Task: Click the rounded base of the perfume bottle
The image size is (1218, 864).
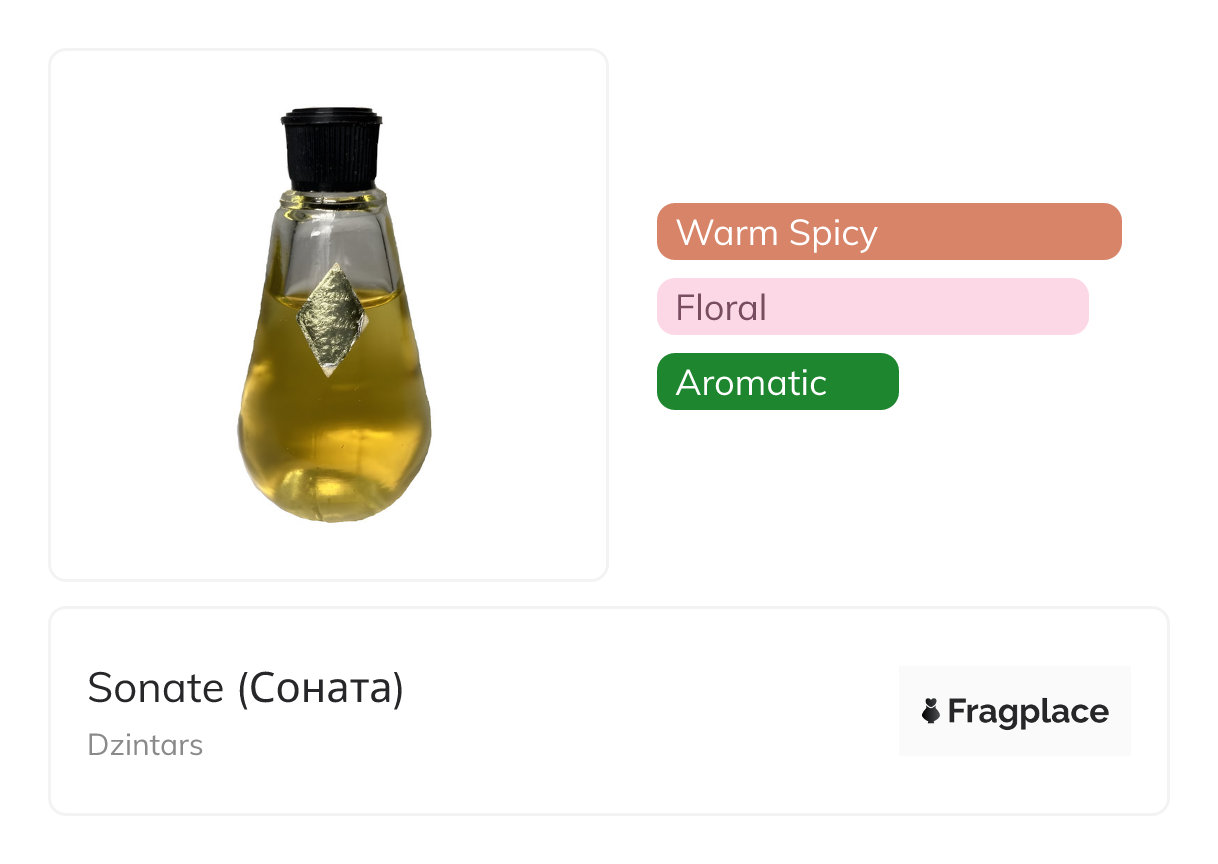Action: tap(334, 490)
